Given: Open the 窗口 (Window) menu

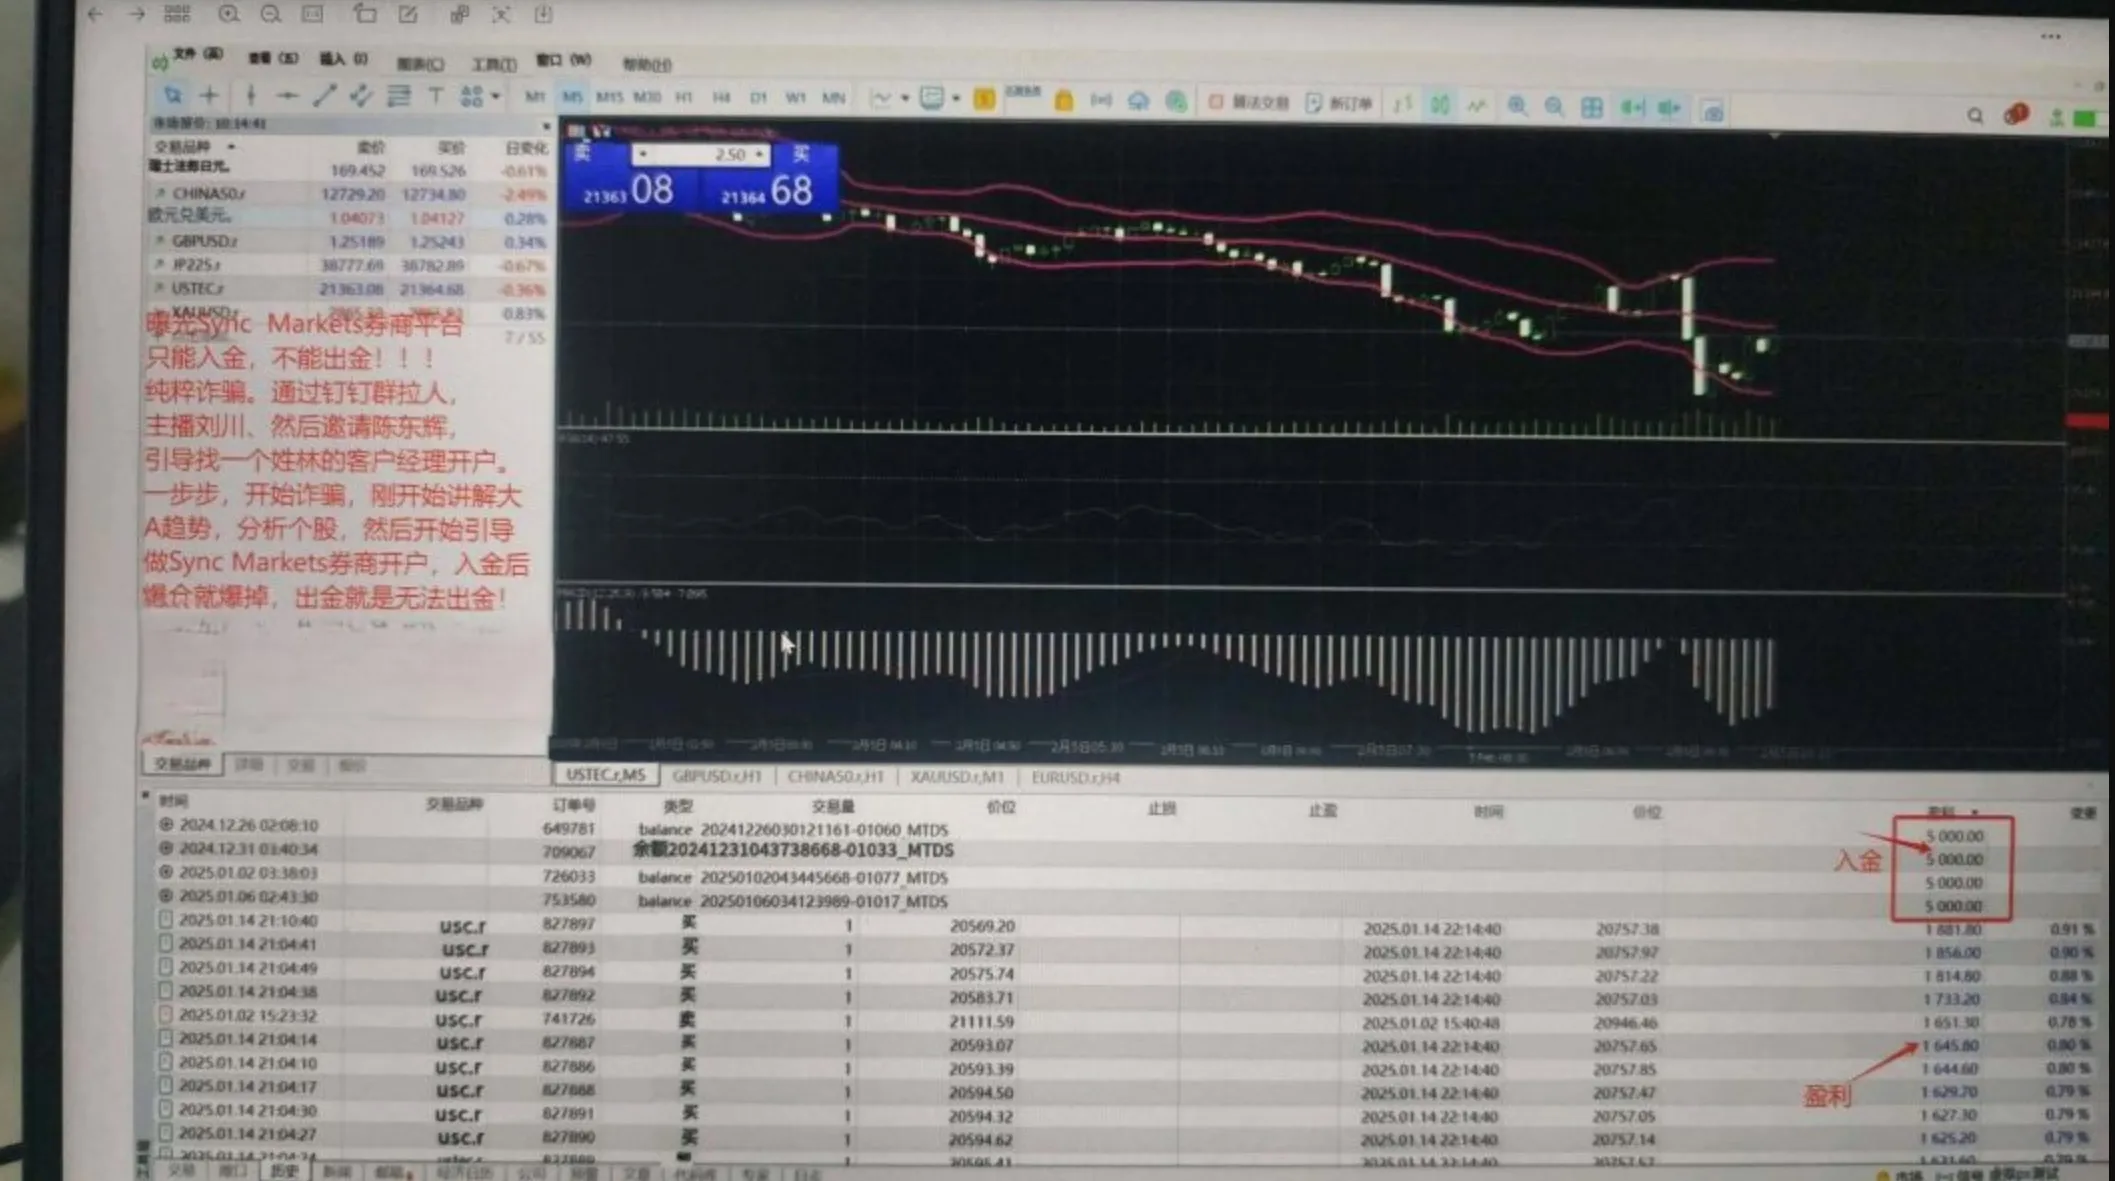Looking at the screenshot, I should tap(564, 61).
